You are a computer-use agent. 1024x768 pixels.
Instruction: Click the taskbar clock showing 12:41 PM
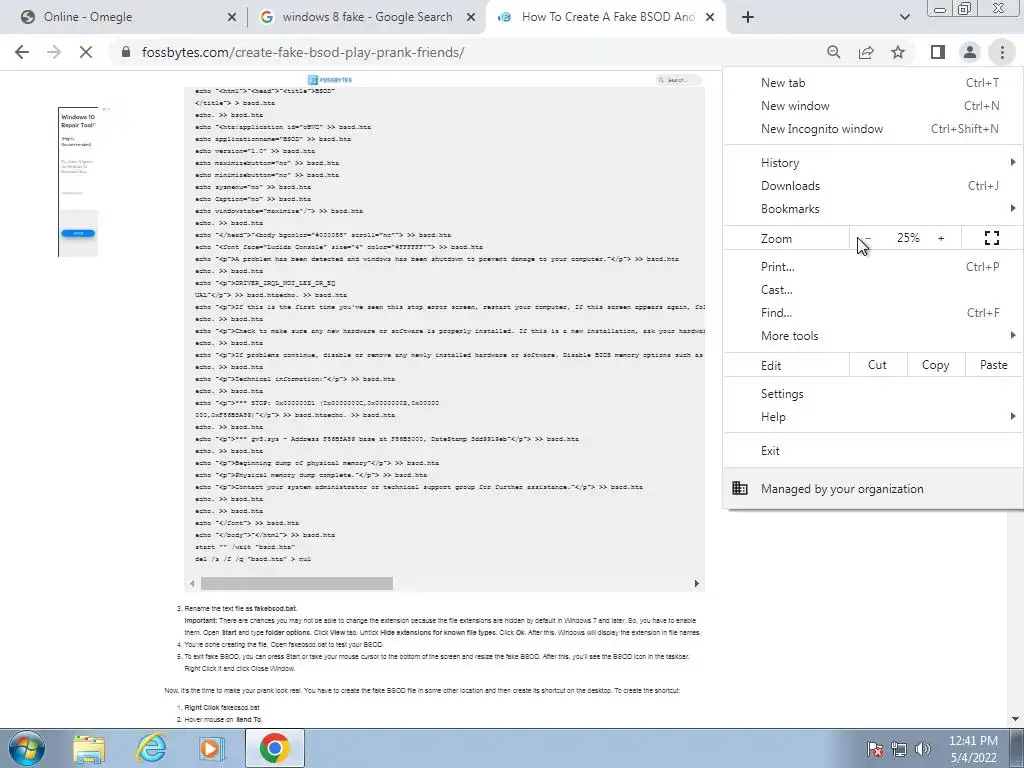click(973, 749)
